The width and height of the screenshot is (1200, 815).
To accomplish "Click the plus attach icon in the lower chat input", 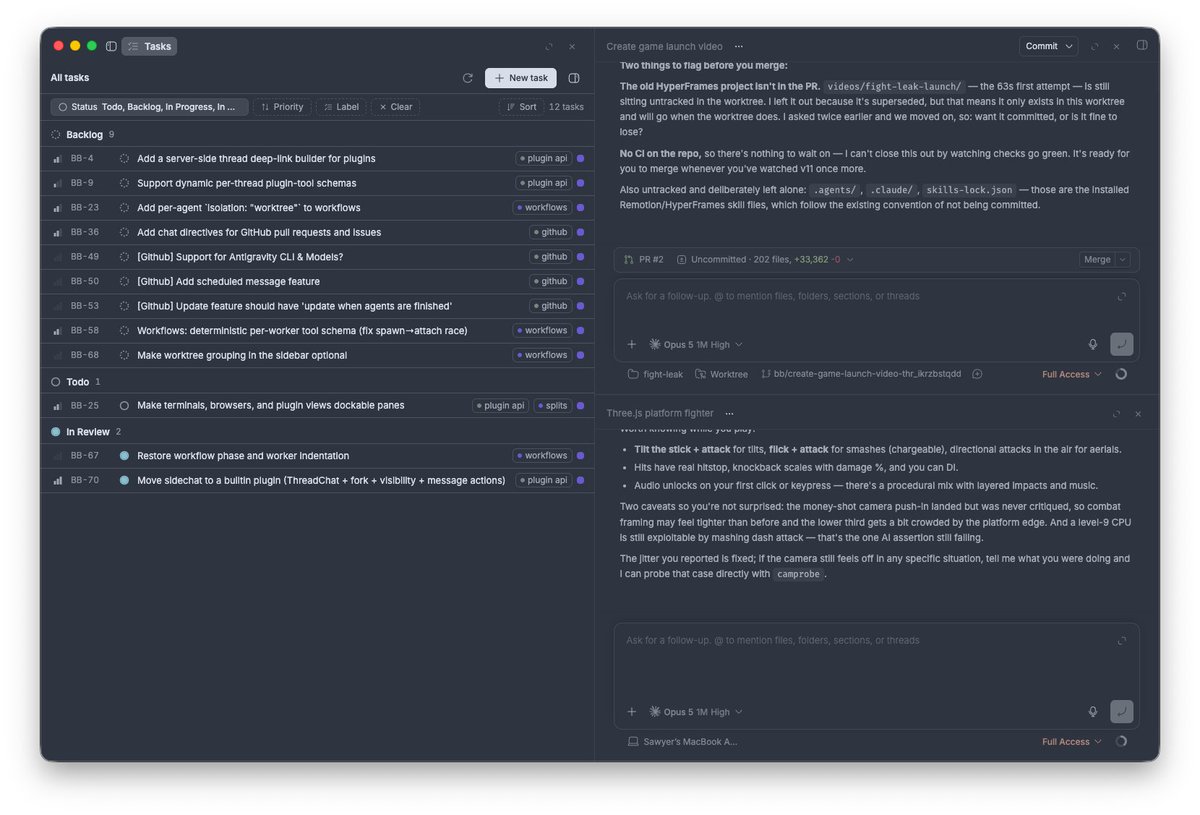I will click(x=632, y=712).
